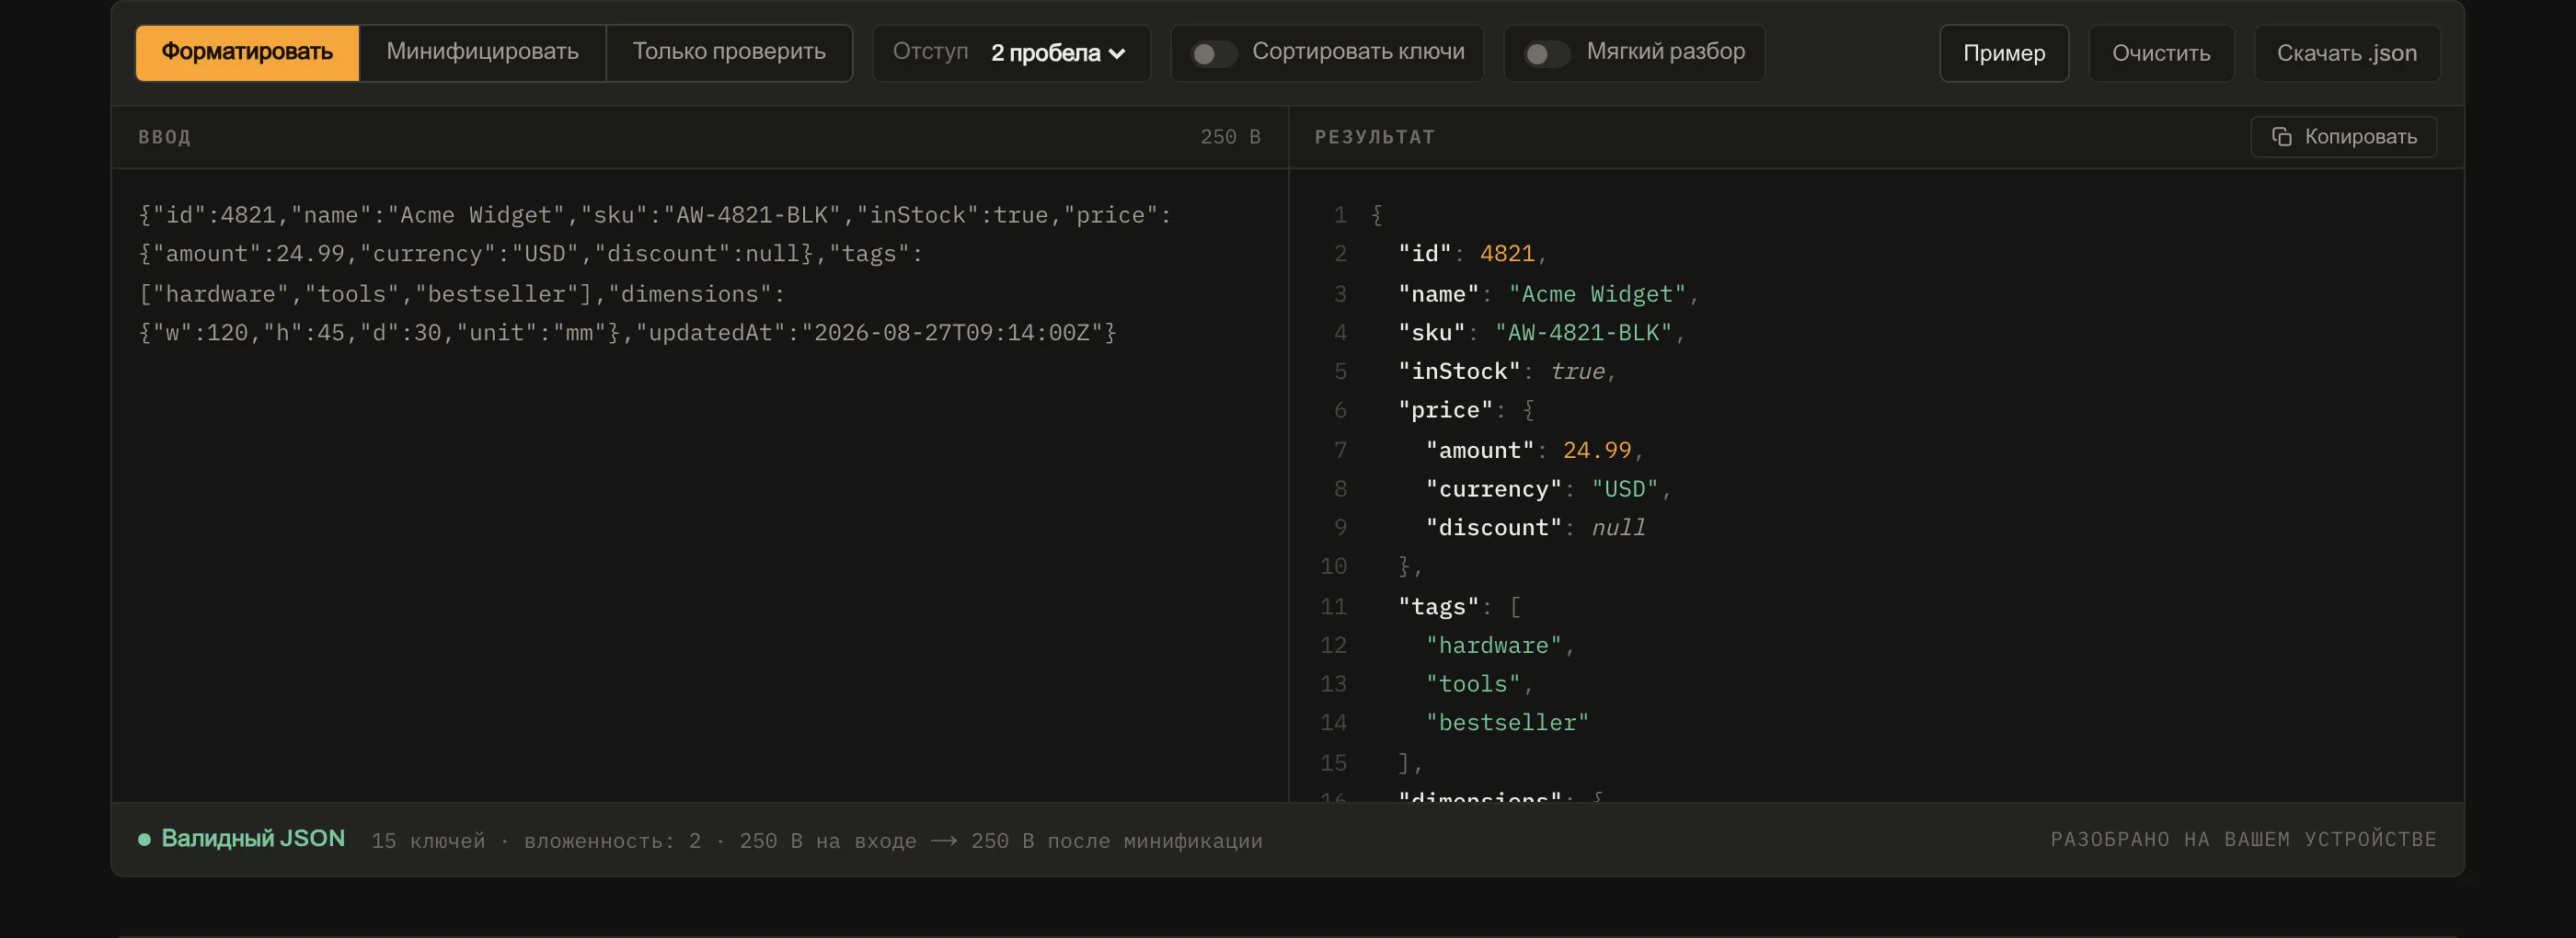Click the "tools" array item
The height and width of the screenshot is (938, 2576).
1473,684
